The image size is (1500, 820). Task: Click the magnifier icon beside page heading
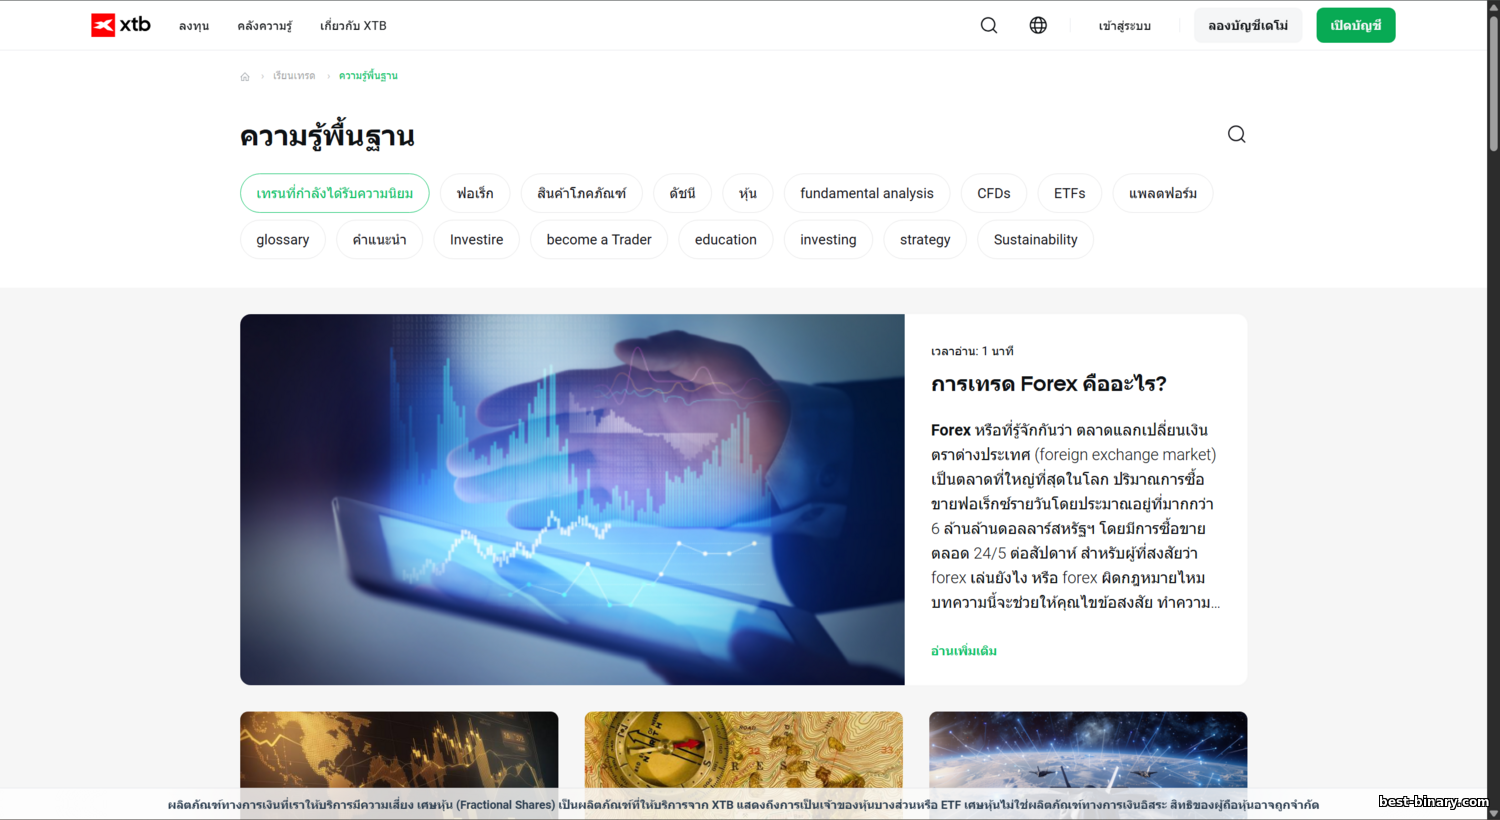coord(1237,134)
